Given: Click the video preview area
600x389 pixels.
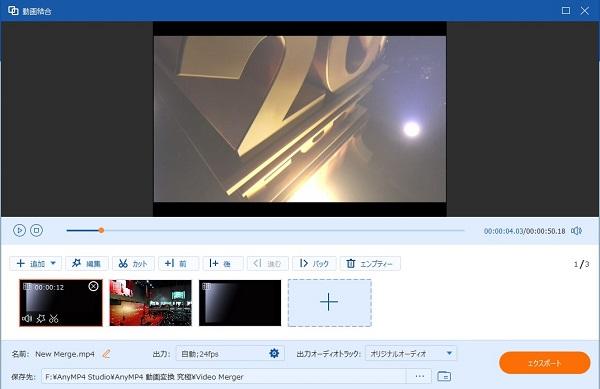Looking at the screenshot, I should point(300,119).
